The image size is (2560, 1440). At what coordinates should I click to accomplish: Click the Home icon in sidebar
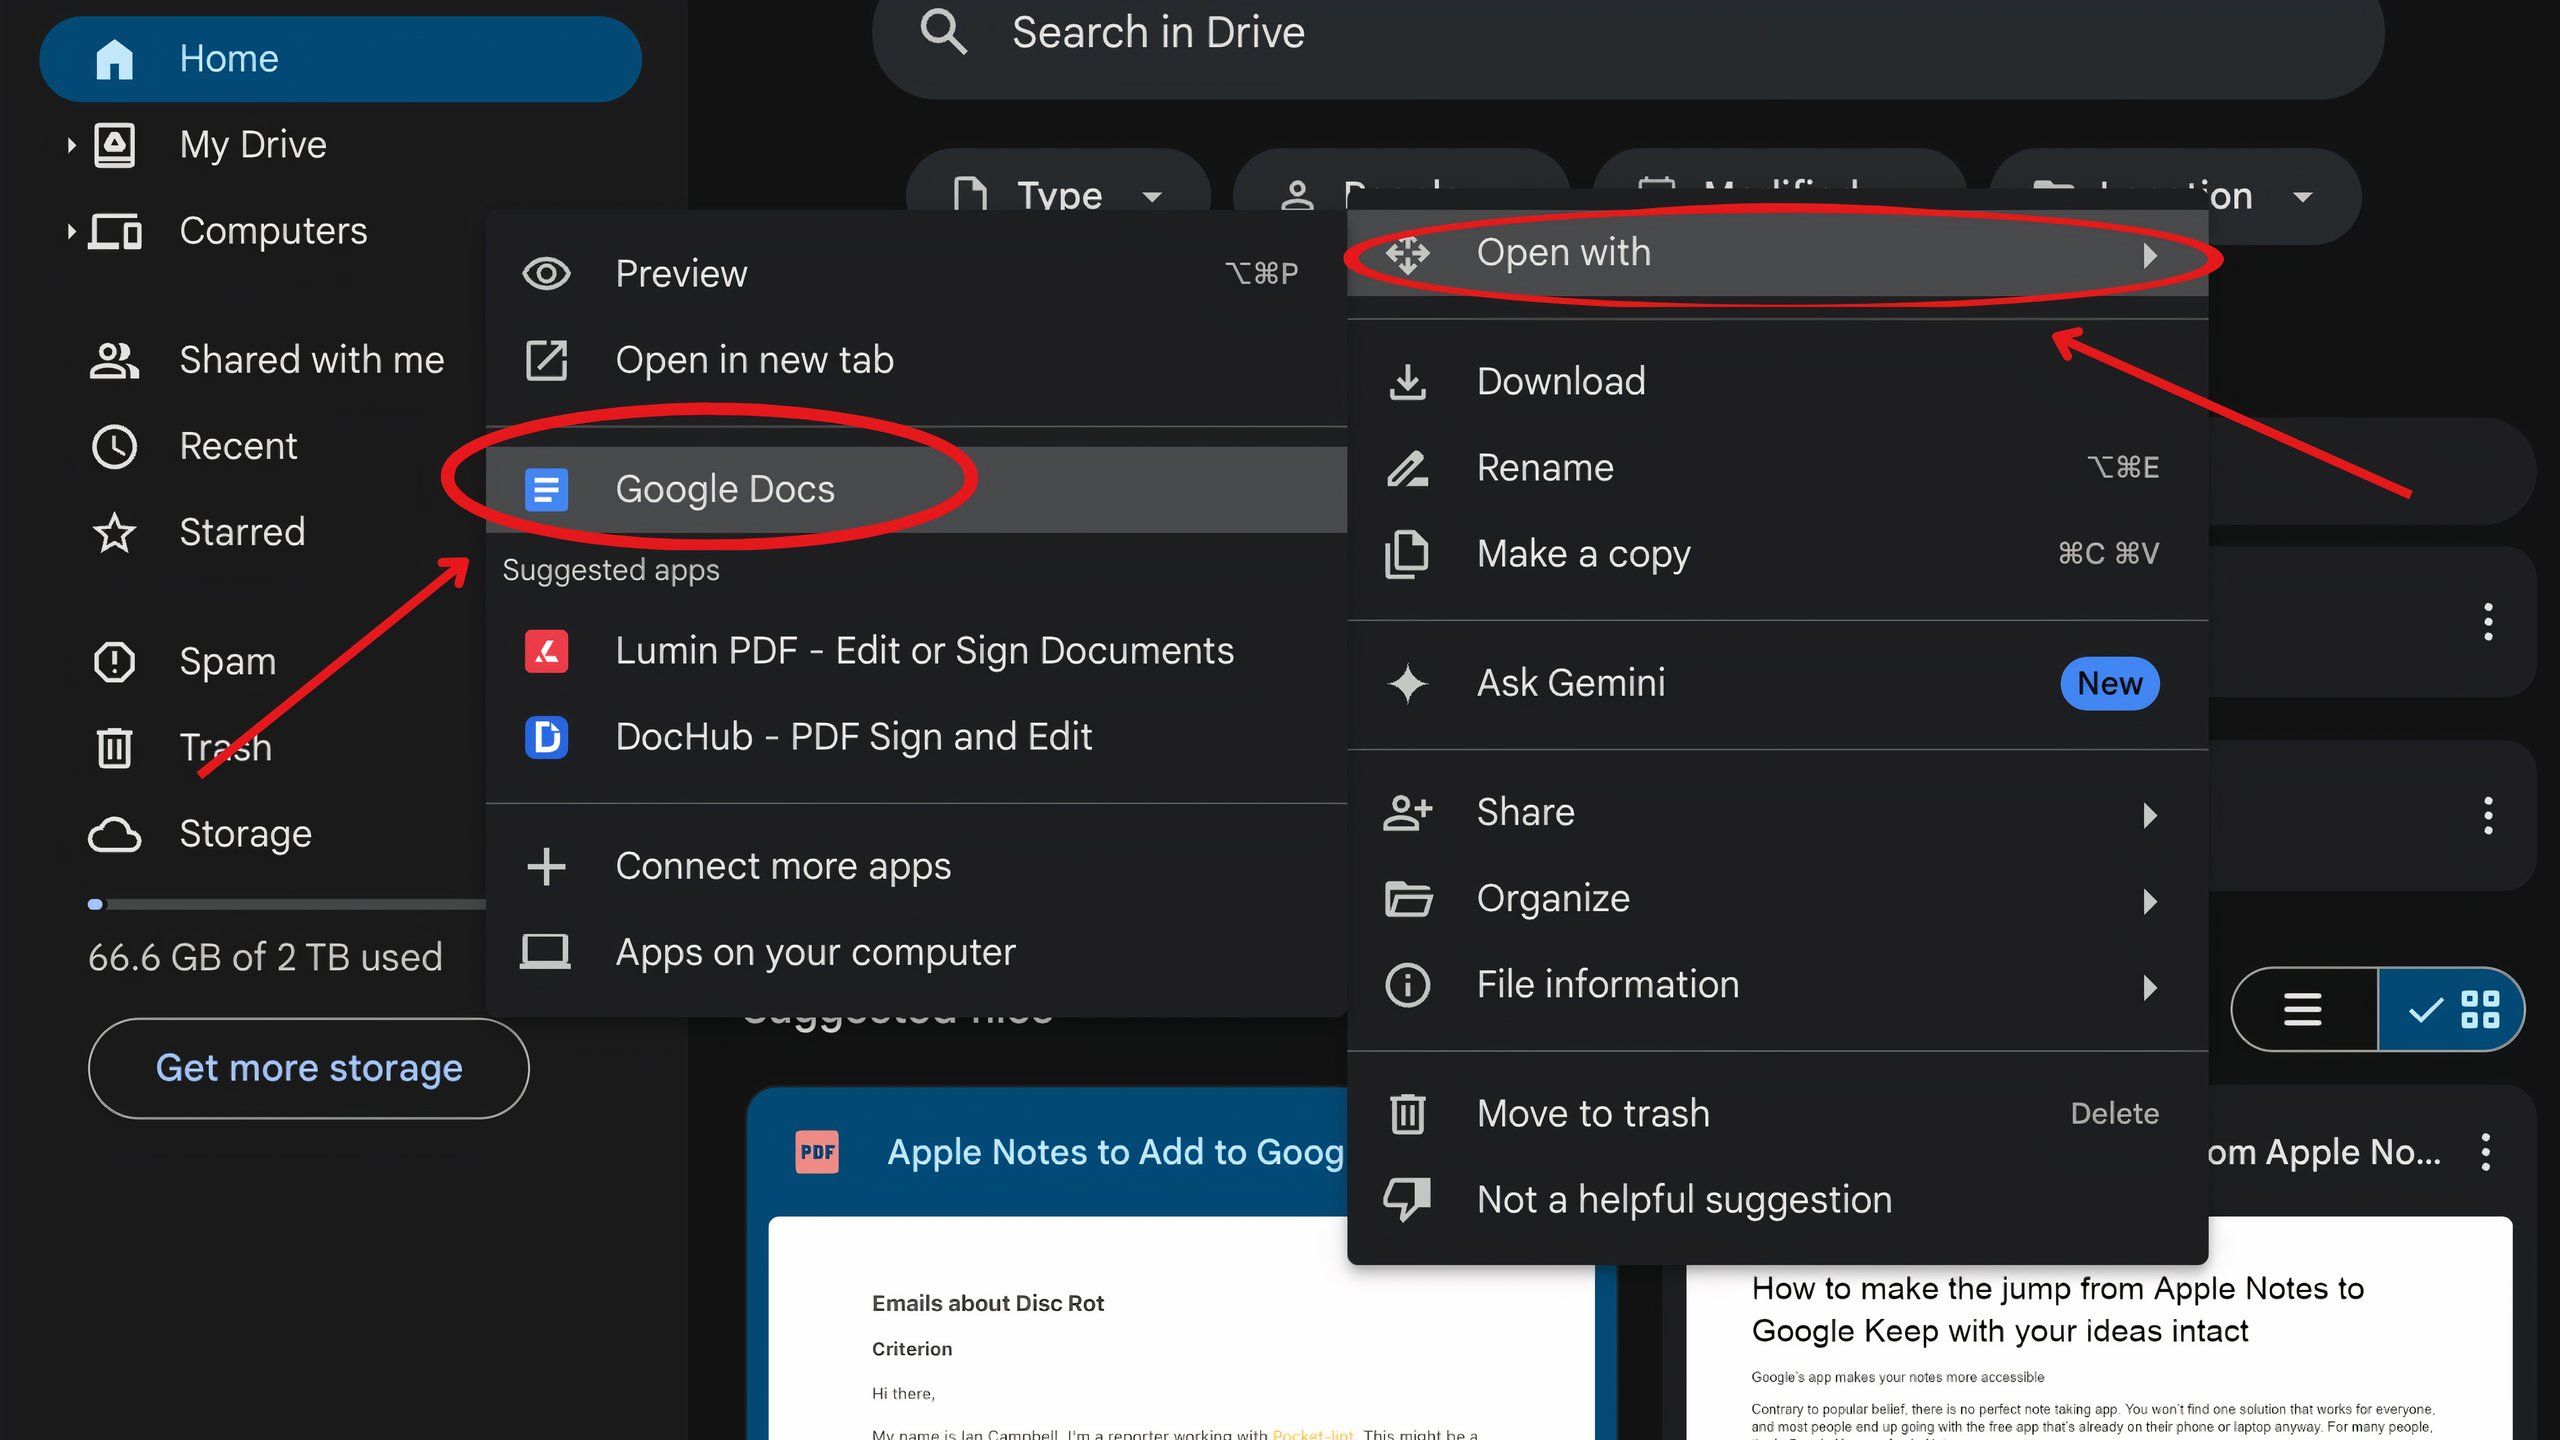[x=114, y=59]
